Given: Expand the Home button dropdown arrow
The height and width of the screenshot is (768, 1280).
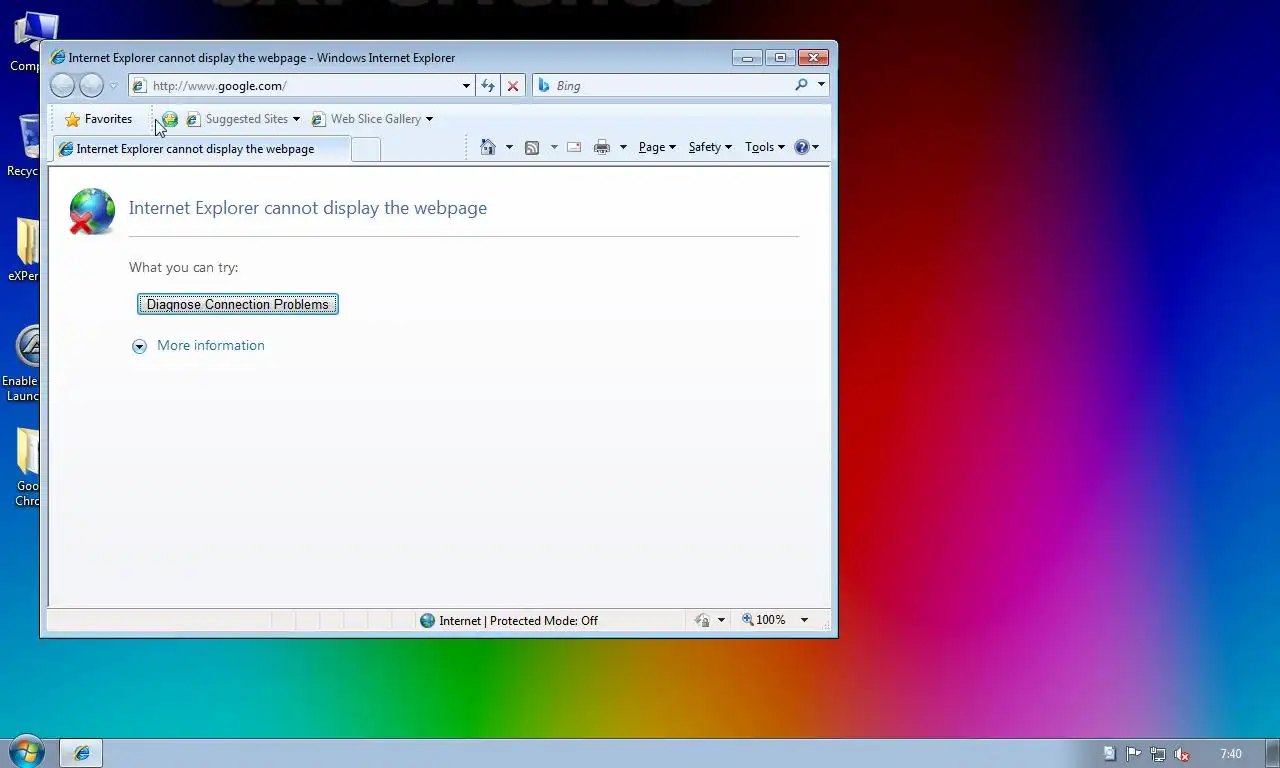Looking at the screenshot, I should pyautogui.click(x=509, y=147).
